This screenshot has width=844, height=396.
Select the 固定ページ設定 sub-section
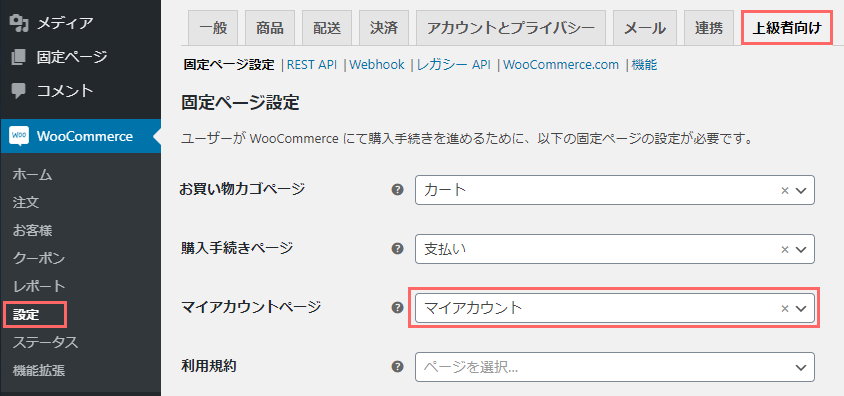tap(229, 65)
